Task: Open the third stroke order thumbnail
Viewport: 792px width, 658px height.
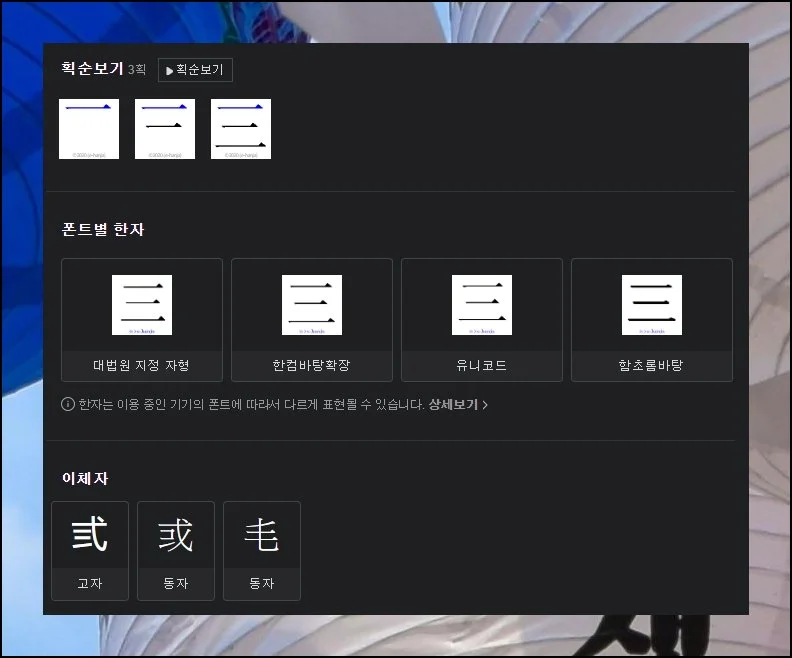Action: [x=241, y=129]
